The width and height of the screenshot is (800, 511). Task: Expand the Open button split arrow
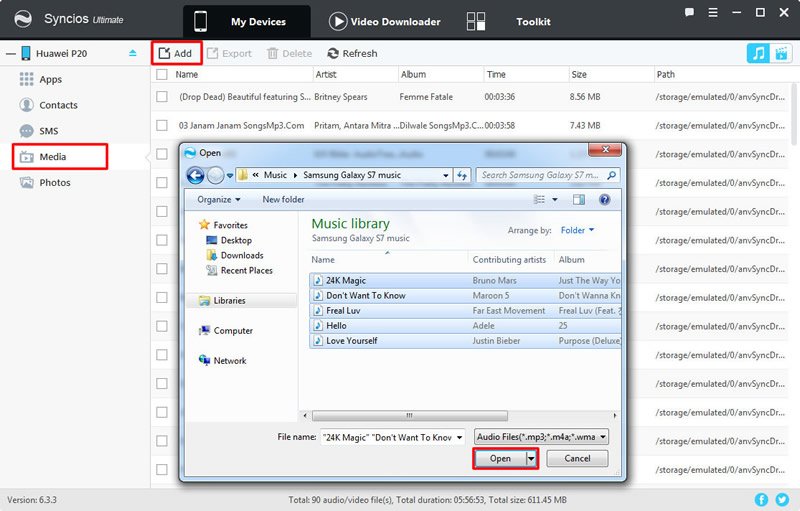pos(531,458)
